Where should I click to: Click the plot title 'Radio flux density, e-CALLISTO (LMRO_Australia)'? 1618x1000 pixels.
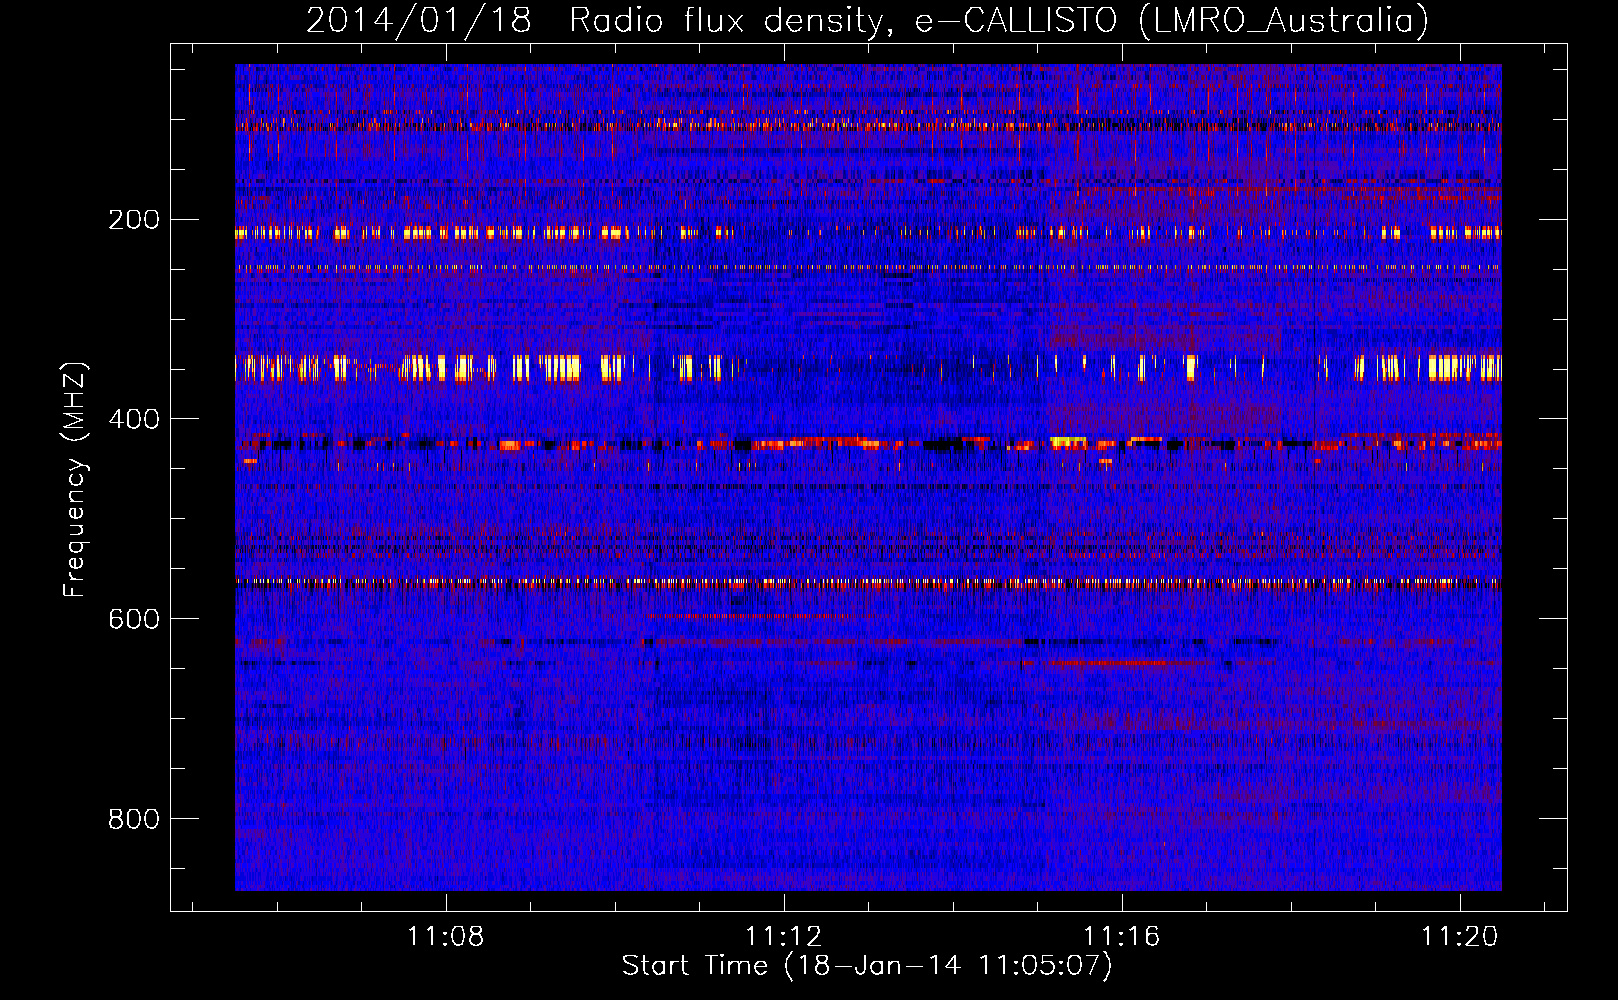click(x=999, y=20)
